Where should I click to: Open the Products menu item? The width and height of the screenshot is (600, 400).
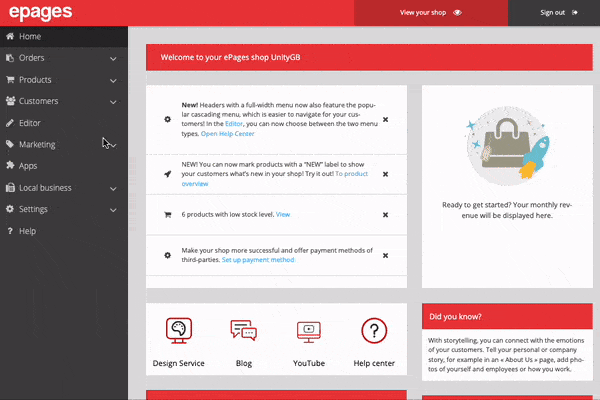point(64,80)
